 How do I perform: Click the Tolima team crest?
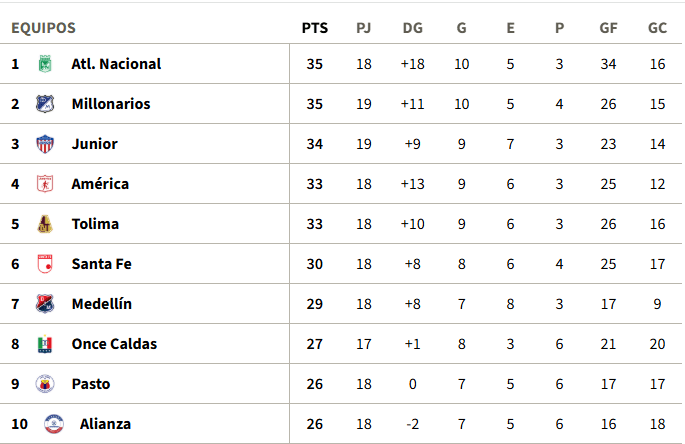point(45,224)
